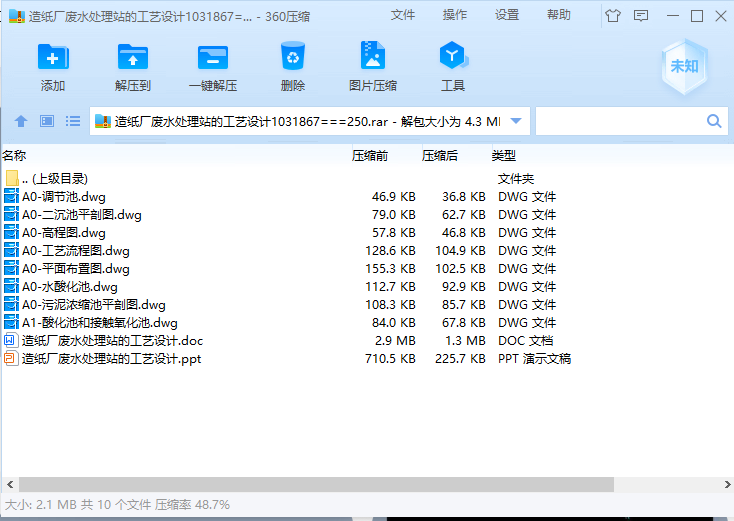Click the 一键解压 one-click extract icon

tap(213, 58)
